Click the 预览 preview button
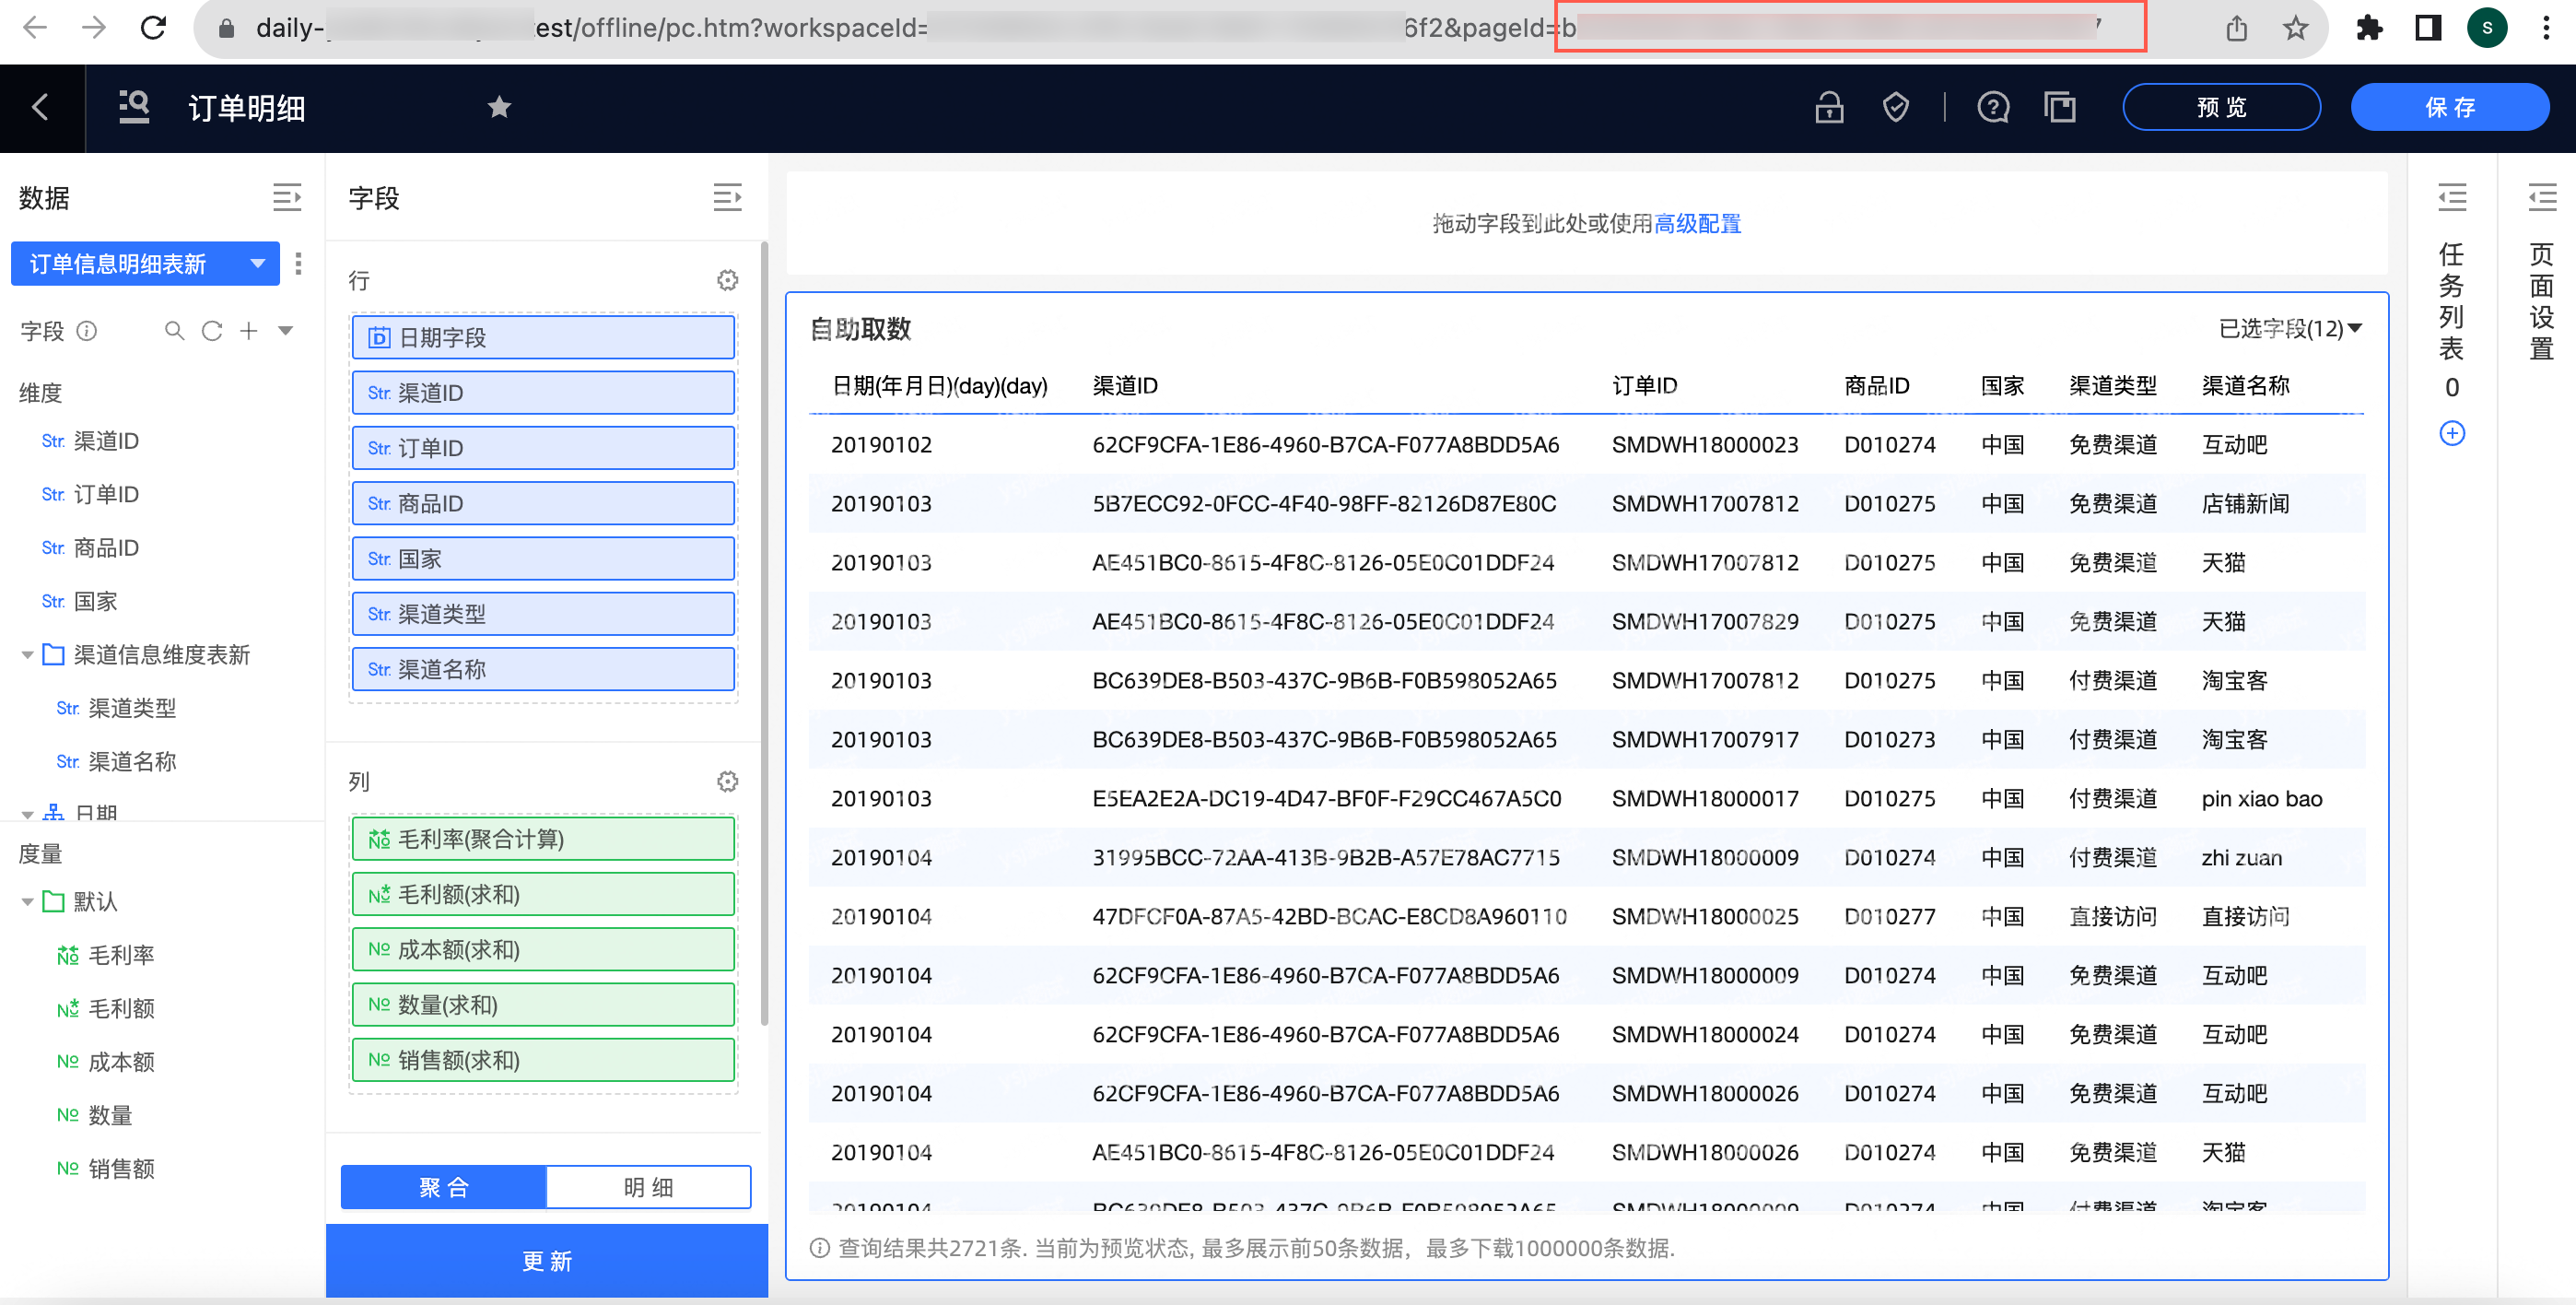 pyautogui.click(x=2221, y=107)
